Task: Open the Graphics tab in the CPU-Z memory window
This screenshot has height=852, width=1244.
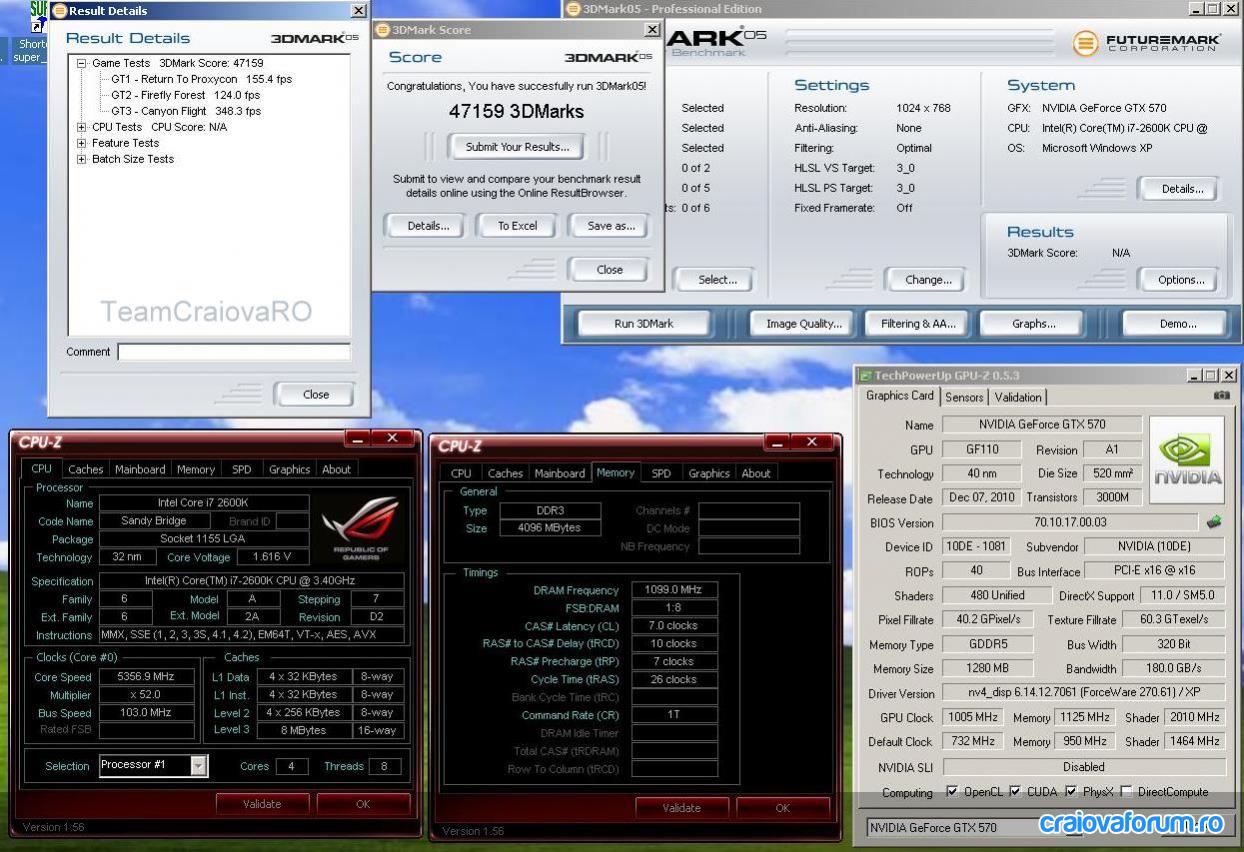Action: (709, 473)
